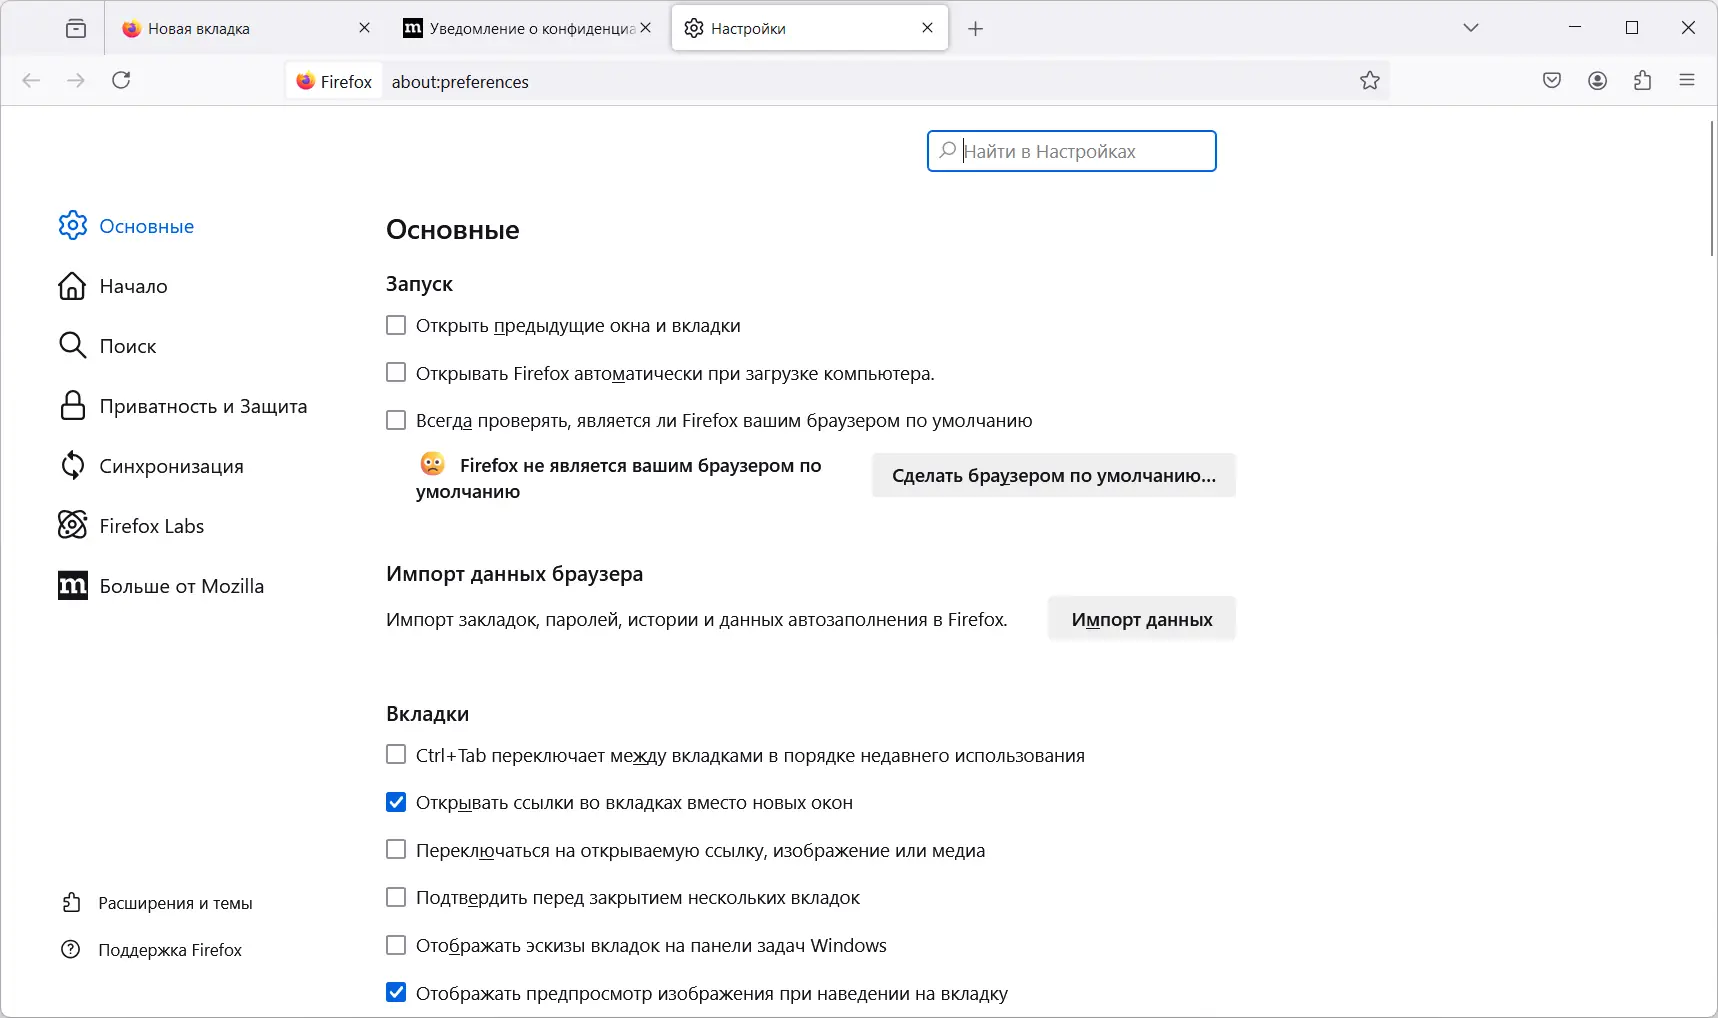Image resolution: width=1718 pixels, height=1018 pixels.
Task: Open the Начало settings section
Action: click(x=132, y=286)
